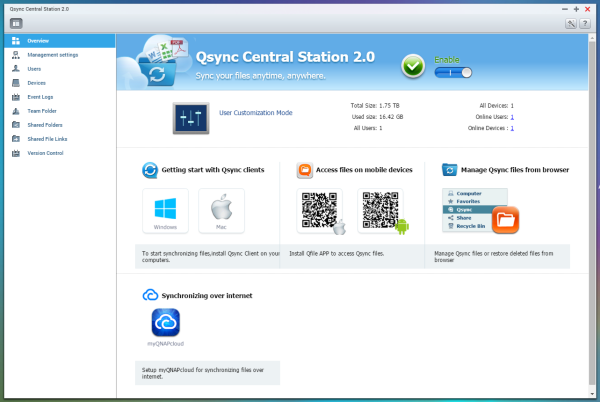Go to Devices section

point(36,82)
